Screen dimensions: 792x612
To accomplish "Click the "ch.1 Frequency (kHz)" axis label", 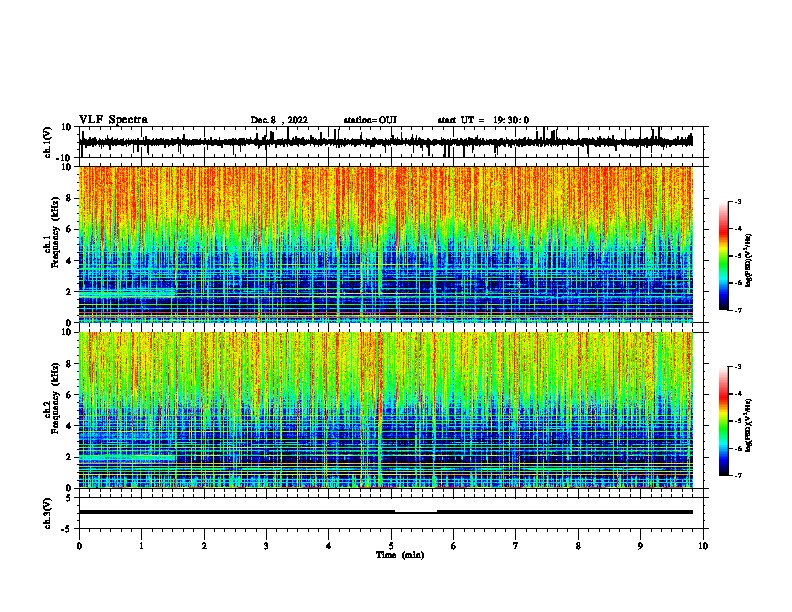I will [54, 232].
